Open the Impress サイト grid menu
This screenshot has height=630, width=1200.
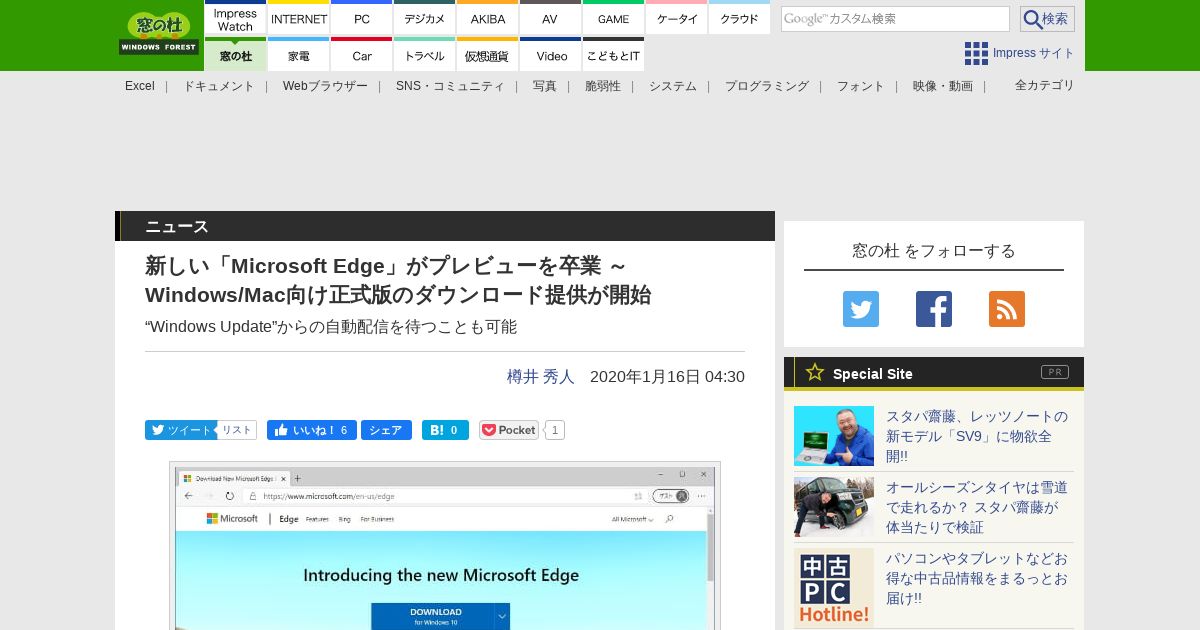point(1019,53)
